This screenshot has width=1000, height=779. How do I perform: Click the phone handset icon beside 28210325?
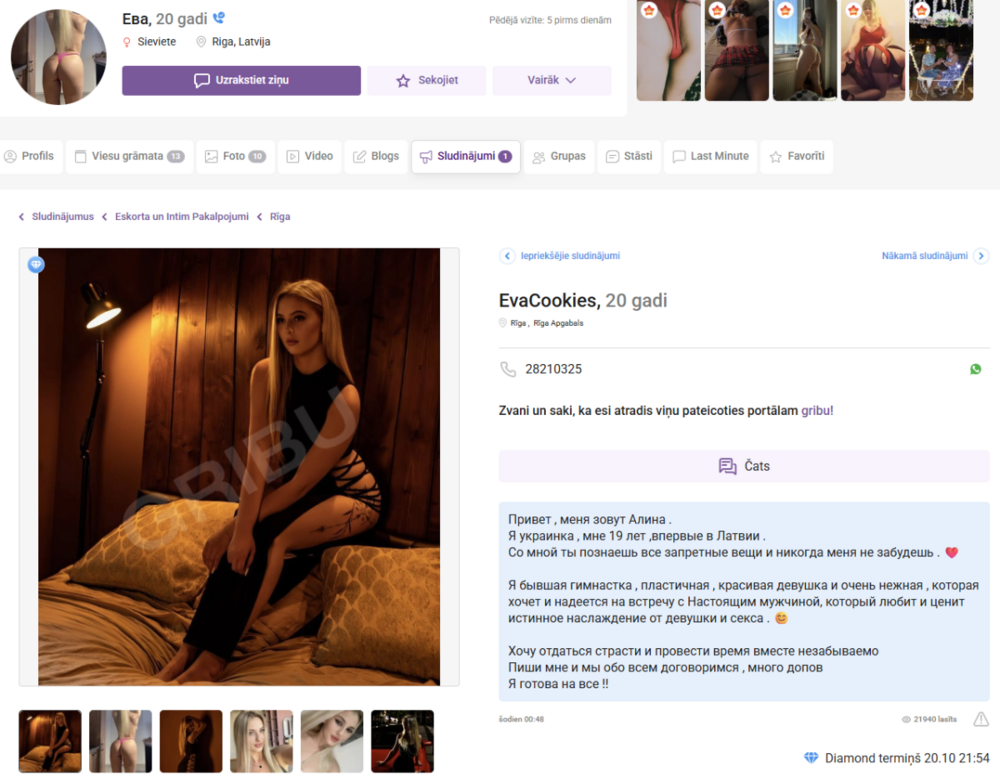508,369
